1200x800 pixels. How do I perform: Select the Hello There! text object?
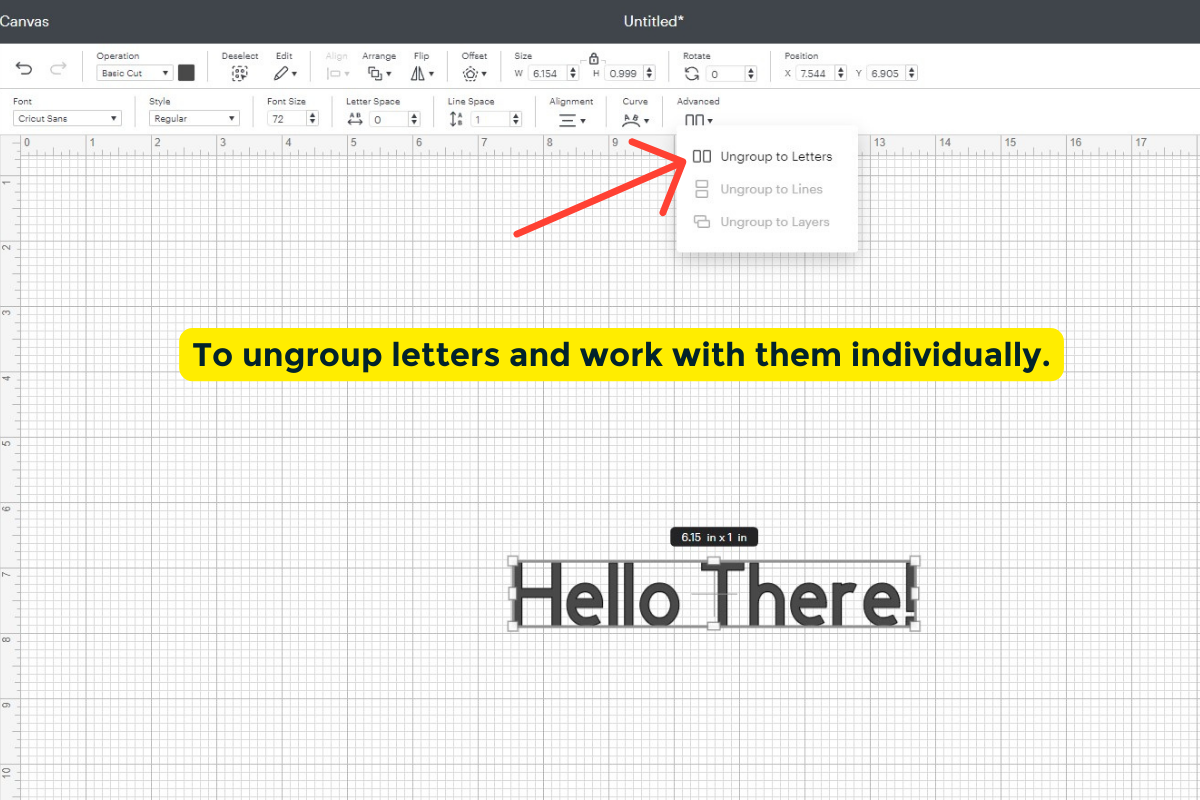coord(714,594)
